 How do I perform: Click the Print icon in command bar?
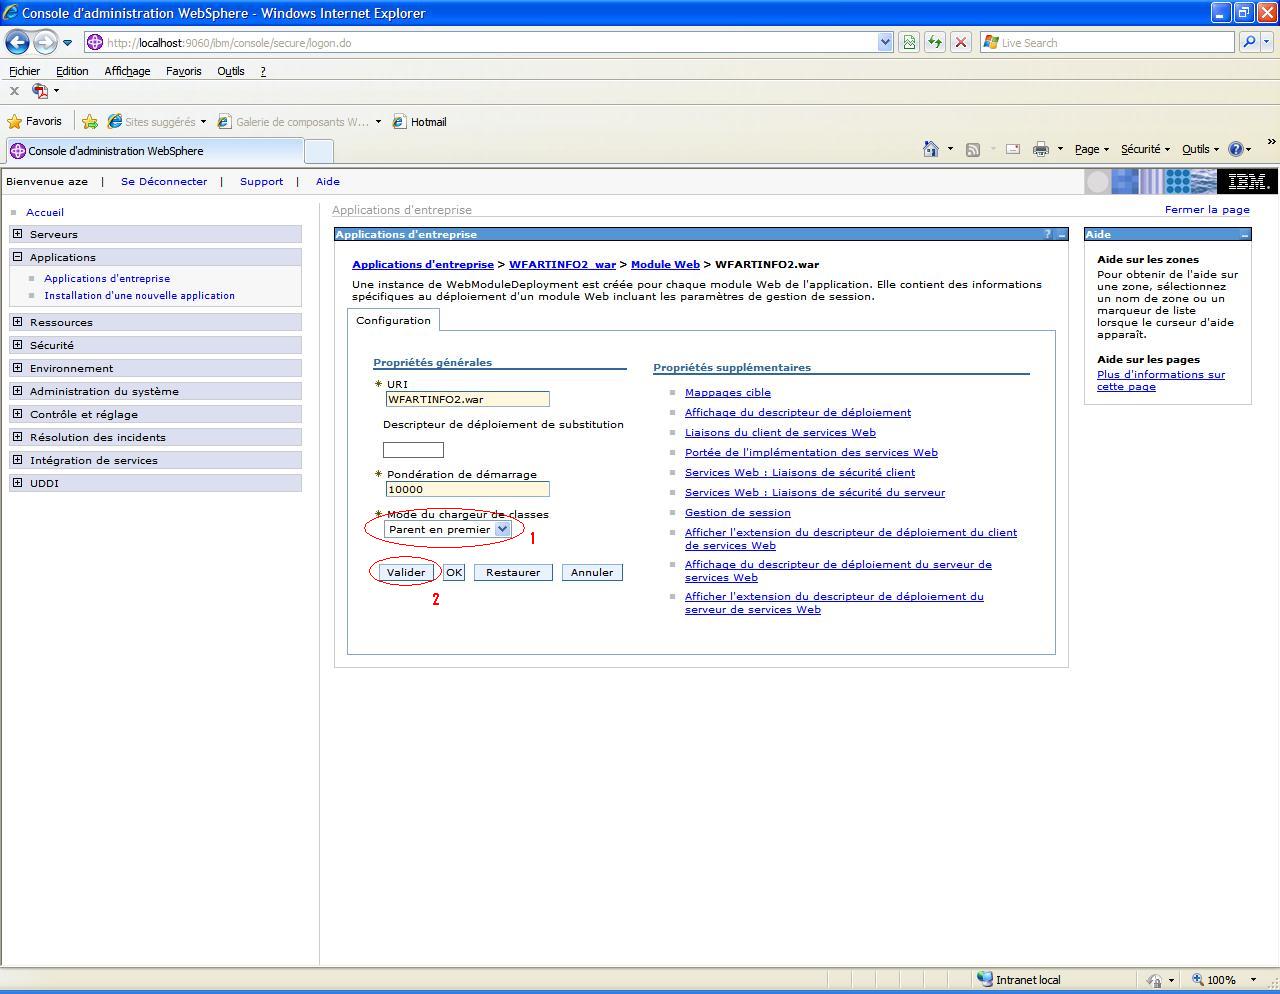pos(1040,149)
